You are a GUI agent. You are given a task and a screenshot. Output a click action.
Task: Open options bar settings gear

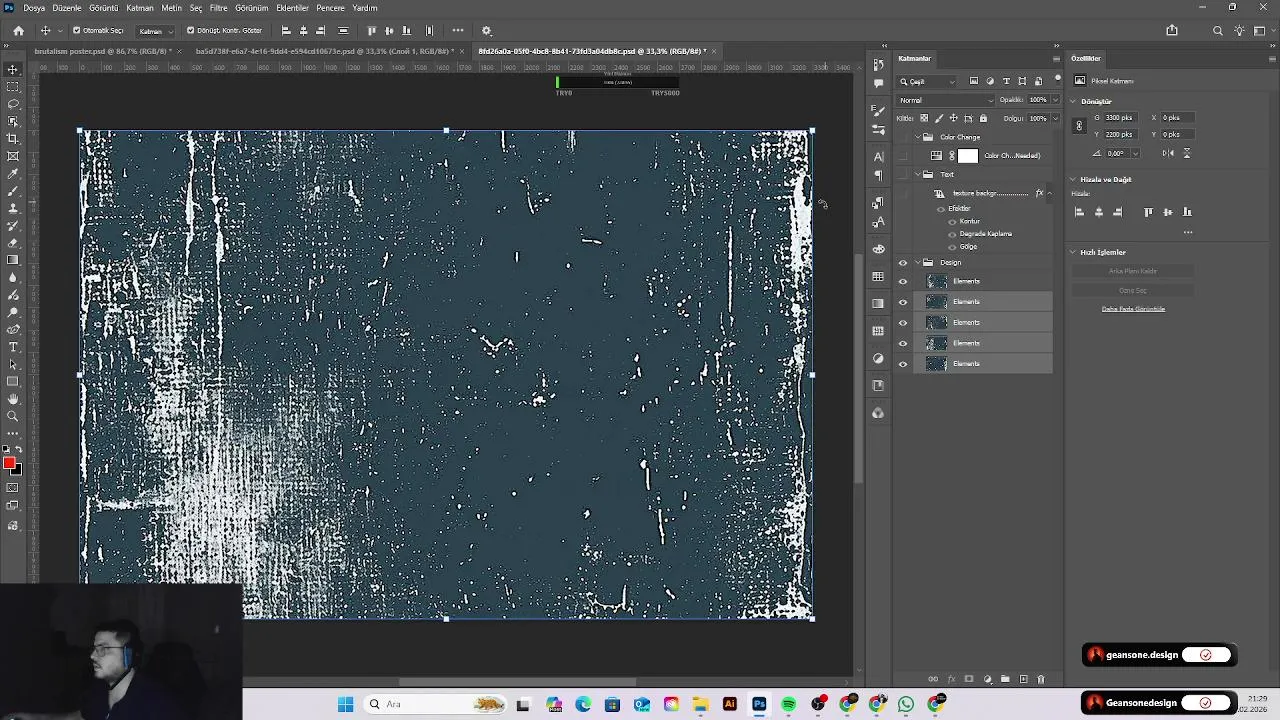pyautogui.click(x=487, y=31)
